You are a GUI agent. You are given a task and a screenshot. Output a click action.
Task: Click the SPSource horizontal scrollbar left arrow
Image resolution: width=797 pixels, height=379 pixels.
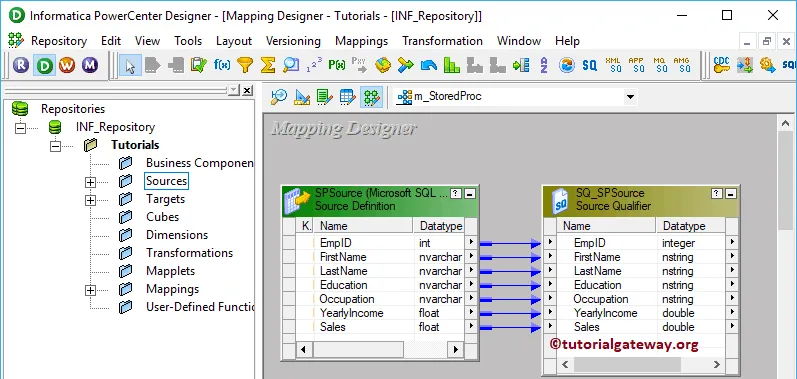coord(304,350)
